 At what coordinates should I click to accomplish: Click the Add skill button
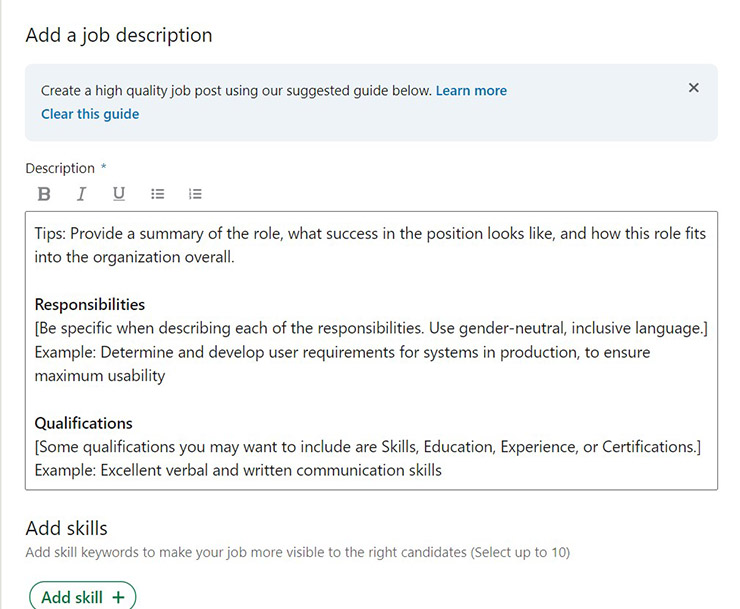tap(83, 596)
